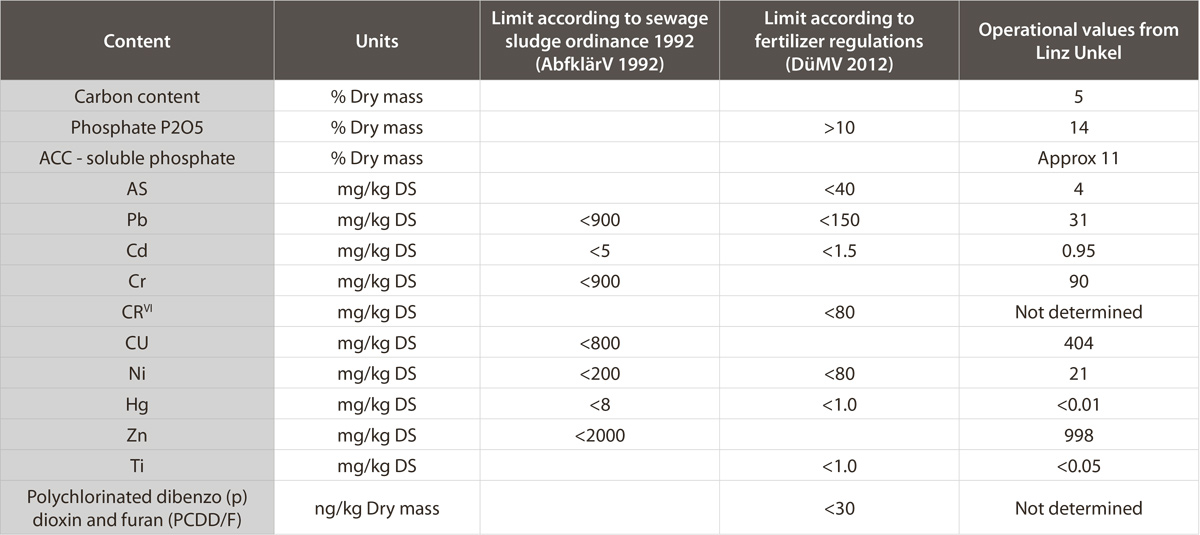Viewport: 1200px width, 535px height.
Task: Select the sewage sludge ordinance 1992 header
Action: pos(599,42)
